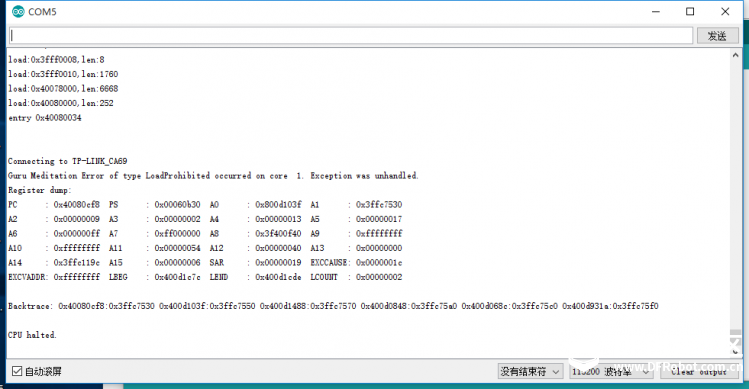This screenshot has width=749, height=389.
Task: Click the LBEG value 0x400d1c7c
Action: [178, 277]
